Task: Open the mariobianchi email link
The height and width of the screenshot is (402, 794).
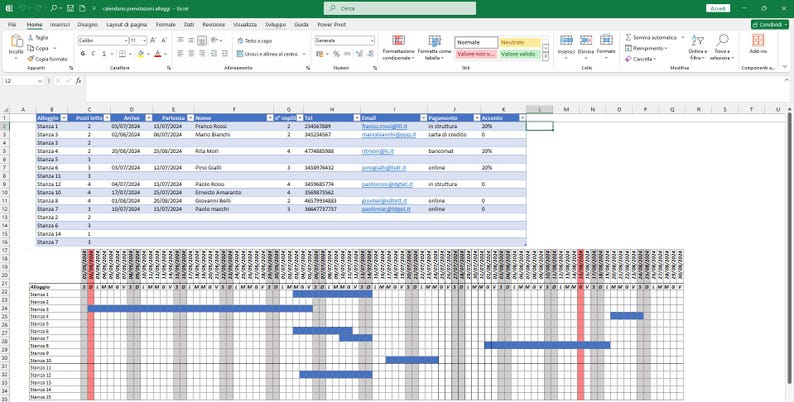Action: tap(388, 135)
